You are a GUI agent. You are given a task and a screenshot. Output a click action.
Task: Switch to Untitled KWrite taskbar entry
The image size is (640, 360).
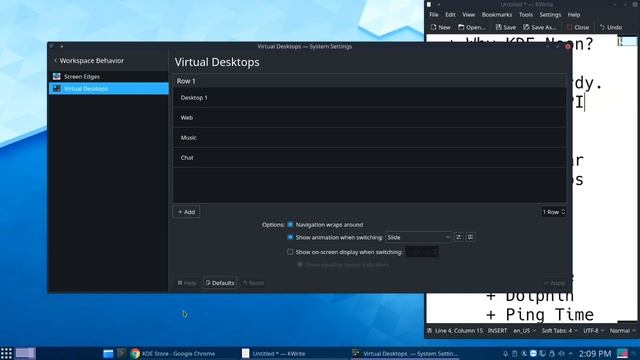pos(274,353)
